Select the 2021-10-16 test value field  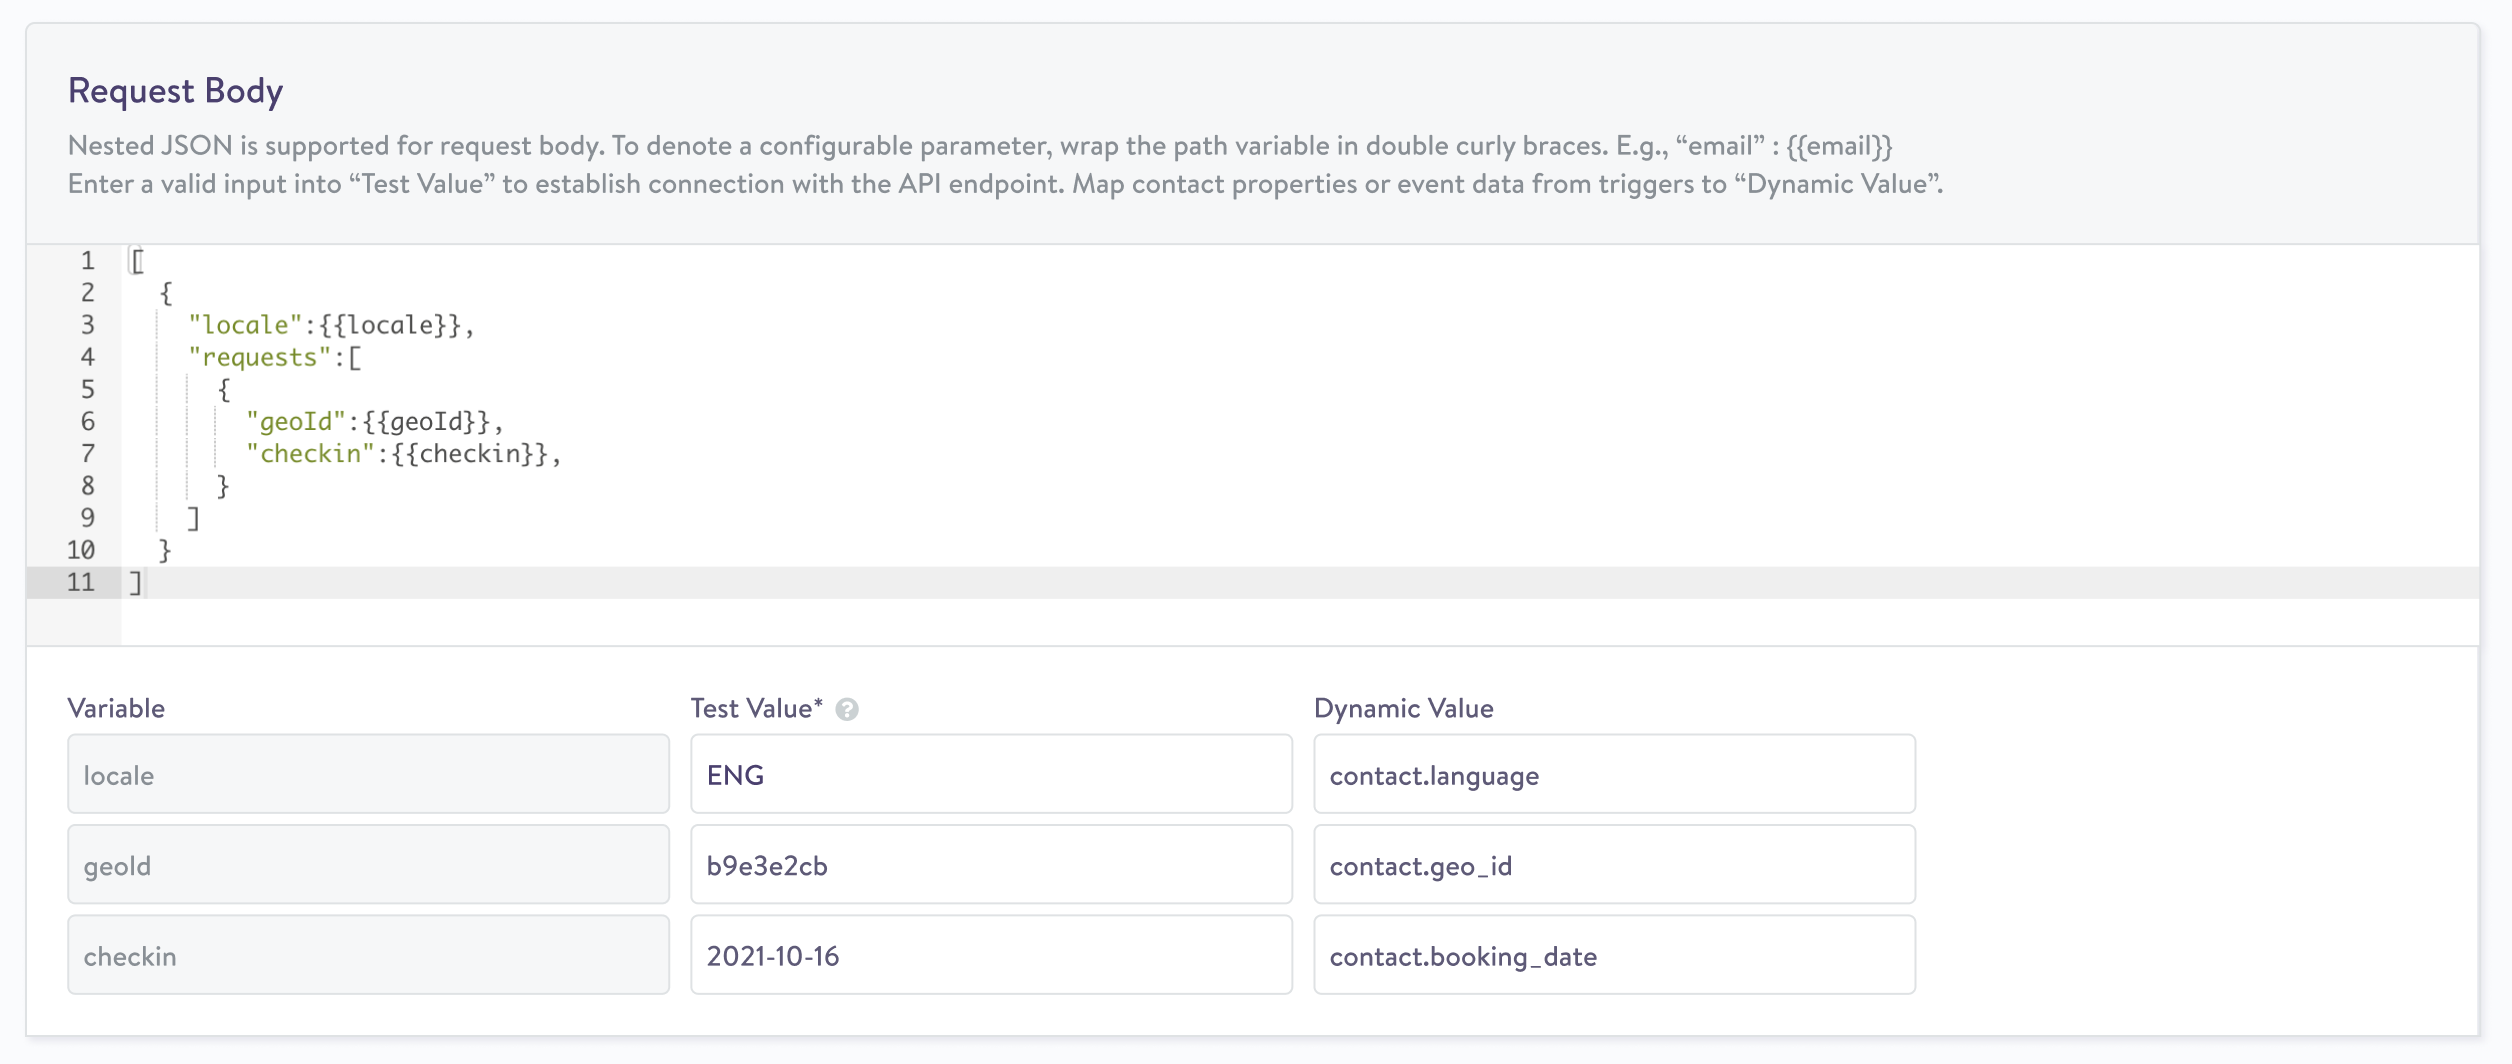(x=990, y=956)
